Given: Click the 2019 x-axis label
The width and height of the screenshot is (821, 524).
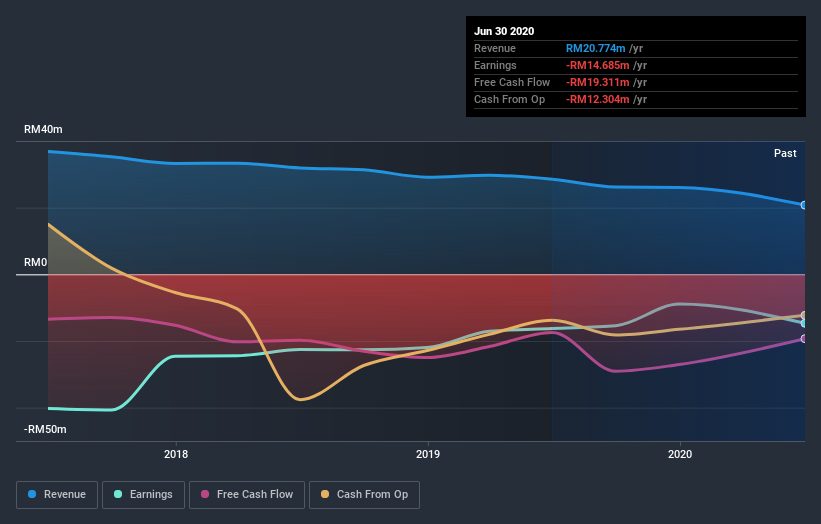Looking at the screenshot, I should [x=428, y=454].
